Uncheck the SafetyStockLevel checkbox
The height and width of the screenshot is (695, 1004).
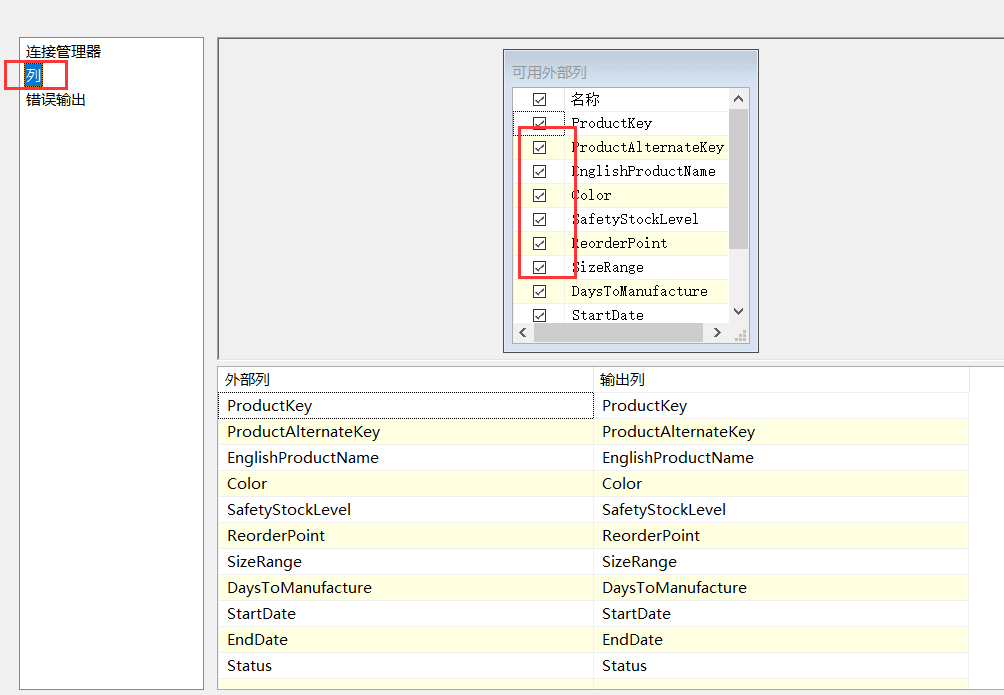click(540, 219)
